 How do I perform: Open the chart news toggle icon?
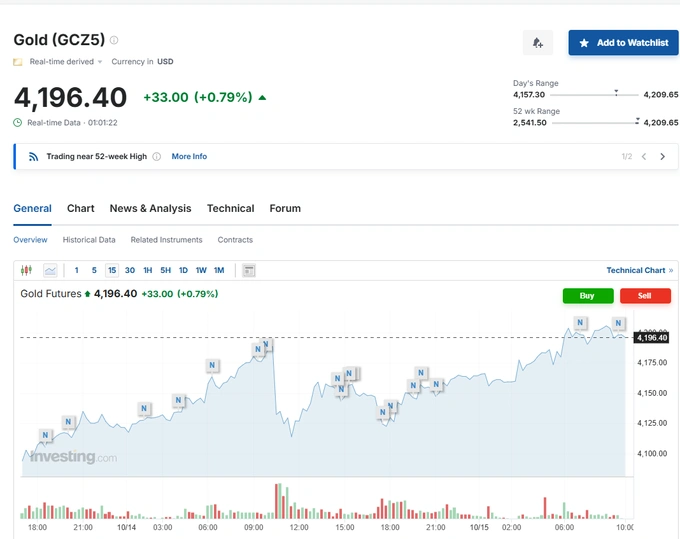(x=249, y=270)
